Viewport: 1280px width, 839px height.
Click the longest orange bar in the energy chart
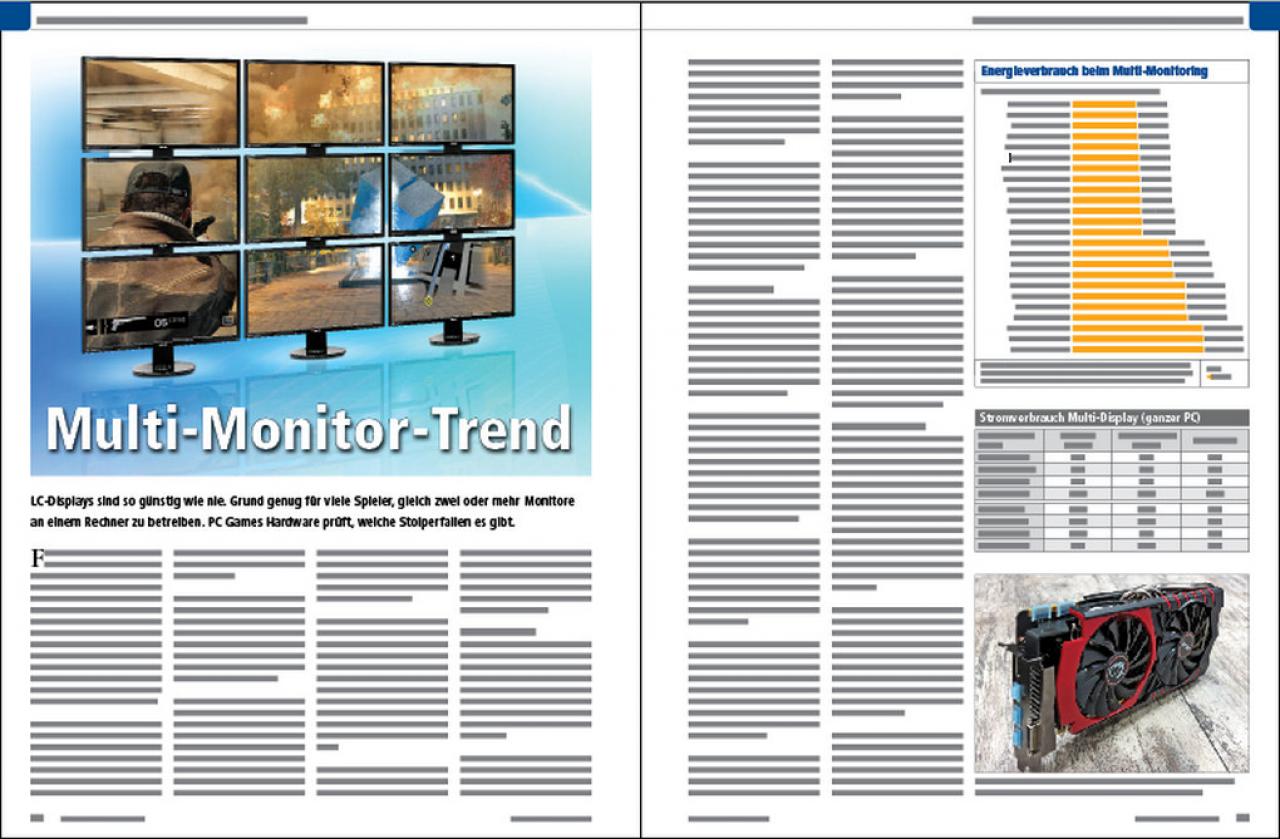1138,348
